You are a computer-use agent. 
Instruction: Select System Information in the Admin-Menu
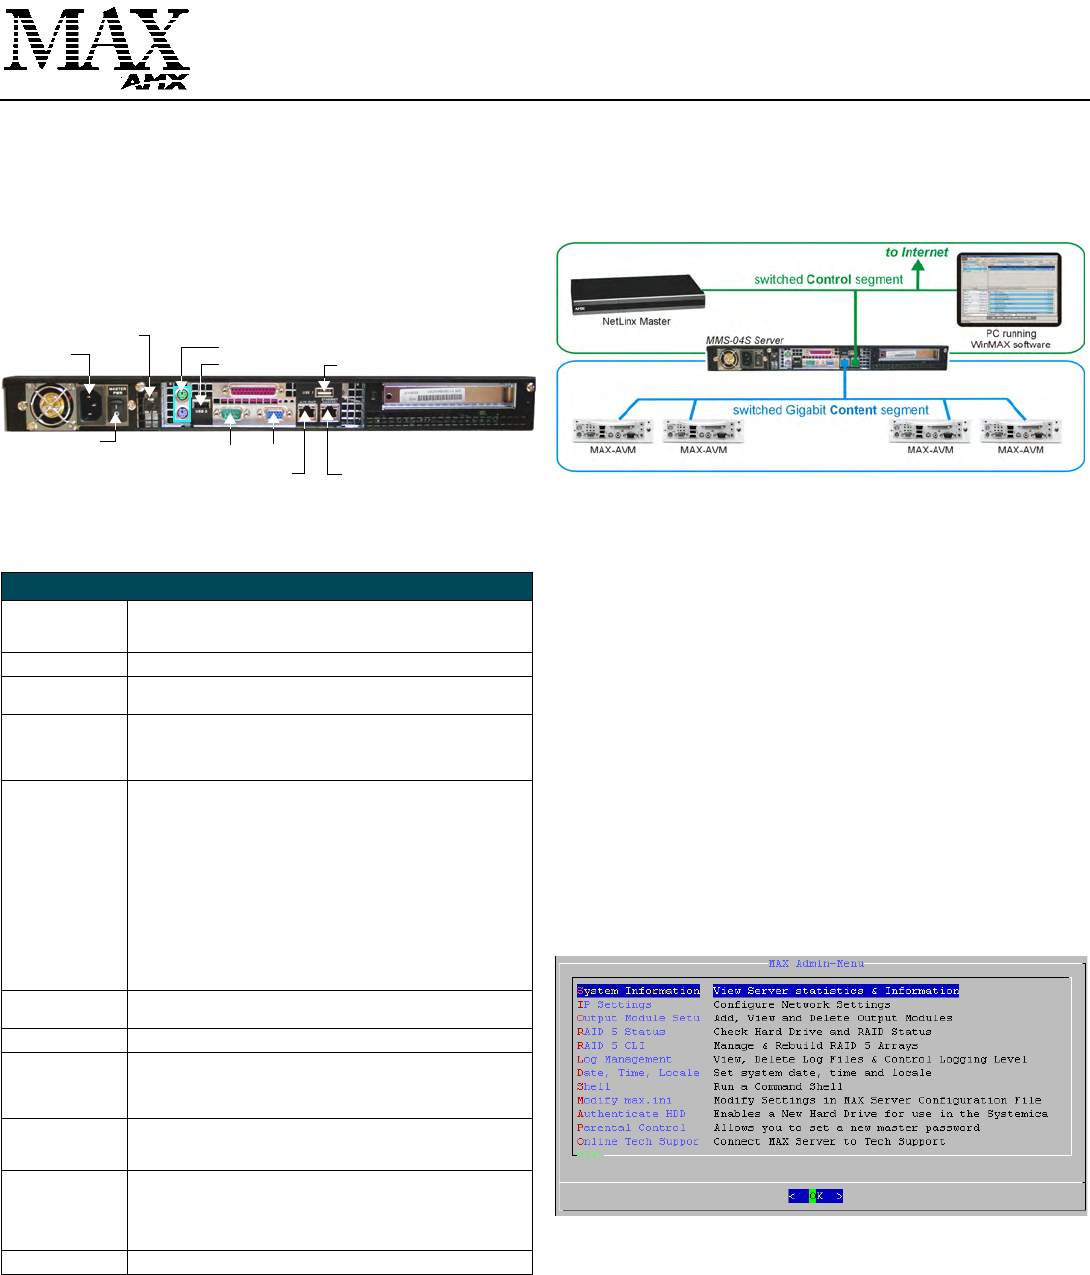pos(638,991)
